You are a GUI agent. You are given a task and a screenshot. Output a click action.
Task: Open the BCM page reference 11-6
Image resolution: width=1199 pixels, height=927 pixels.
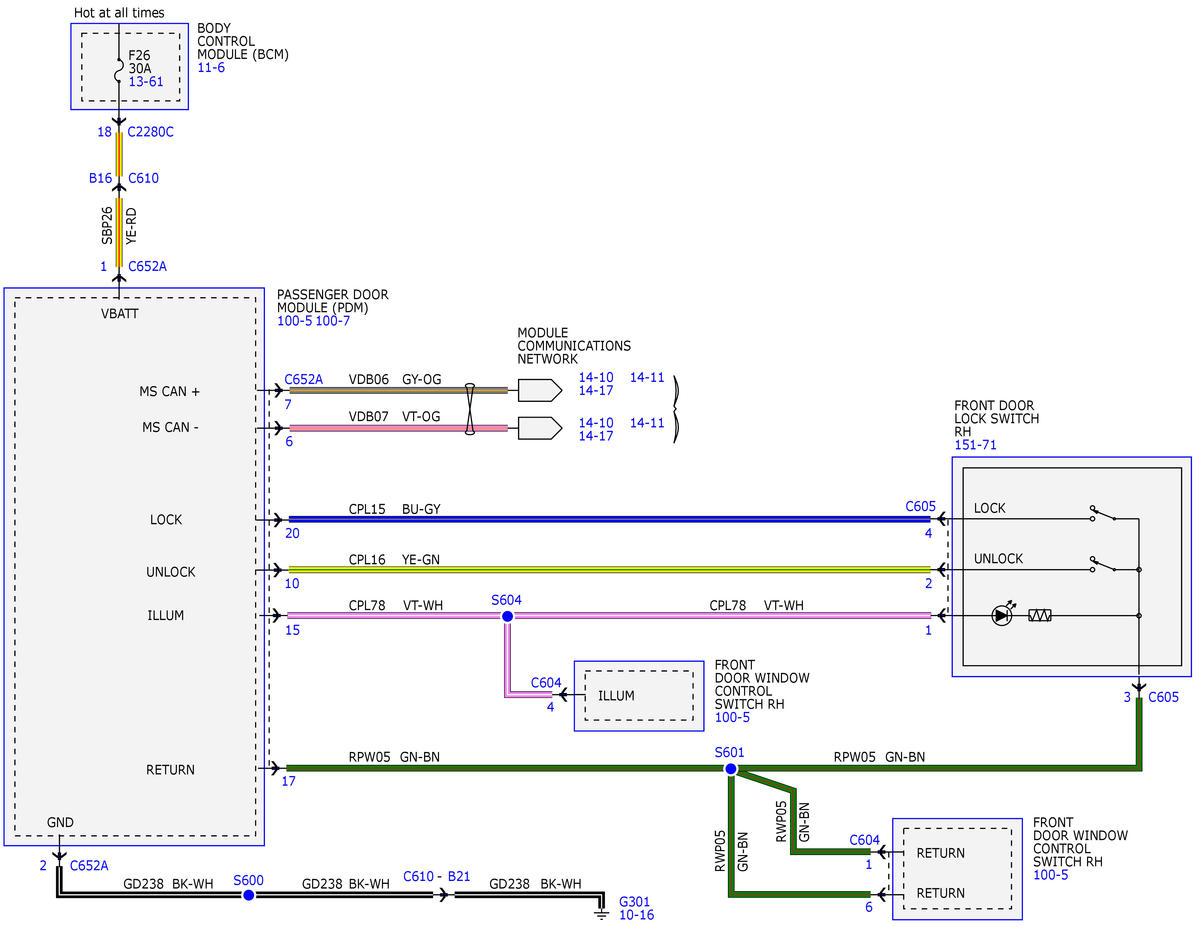coord(211,67)
